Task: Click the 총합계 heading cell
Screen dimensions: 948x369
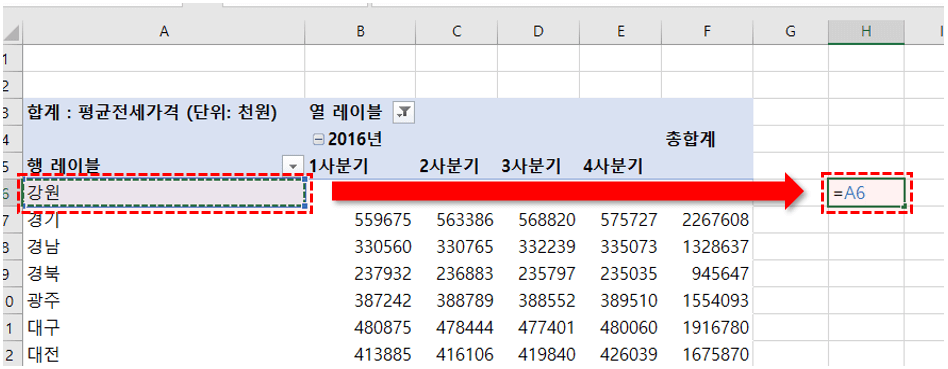Action: [x=690, y=140]
